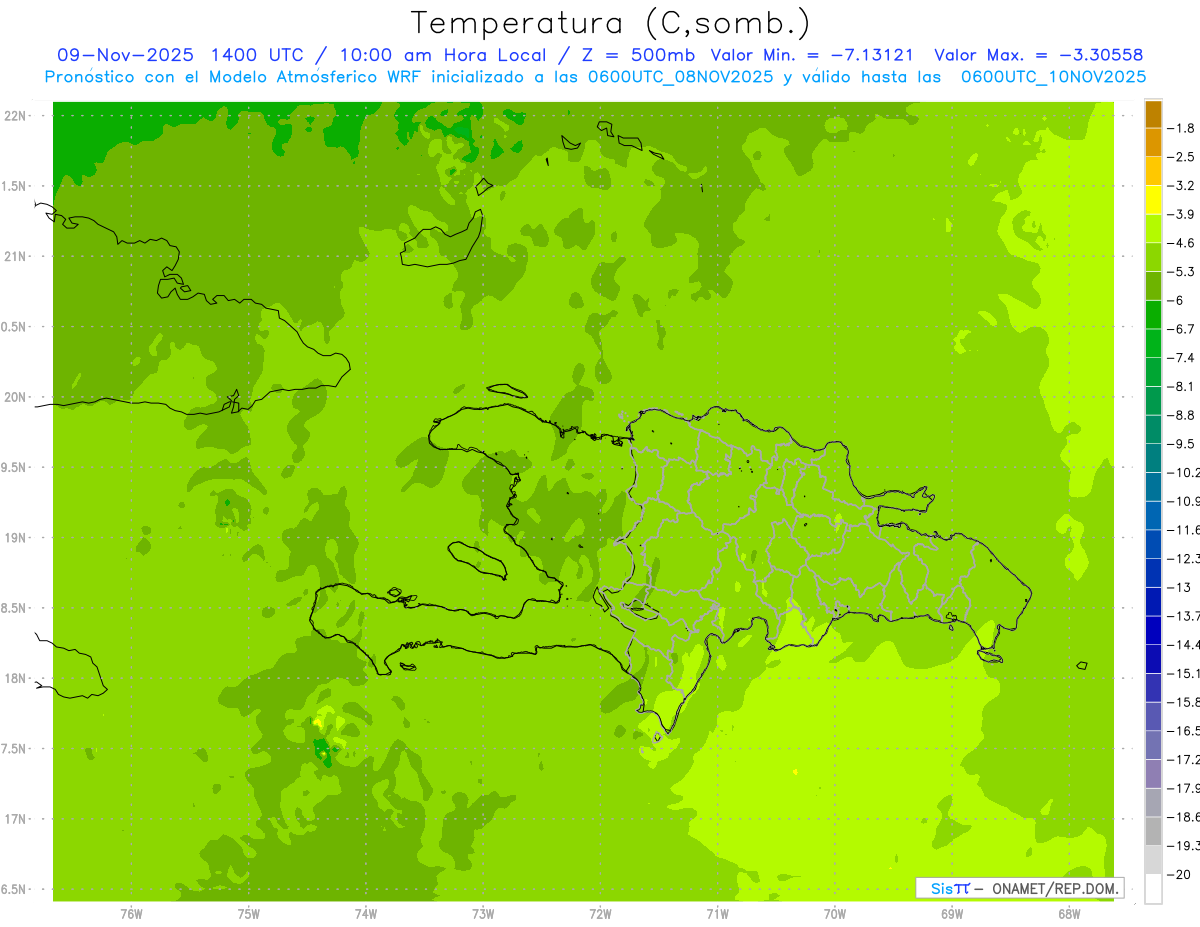Click the '74W' longitude label

(x=366, y=914)
